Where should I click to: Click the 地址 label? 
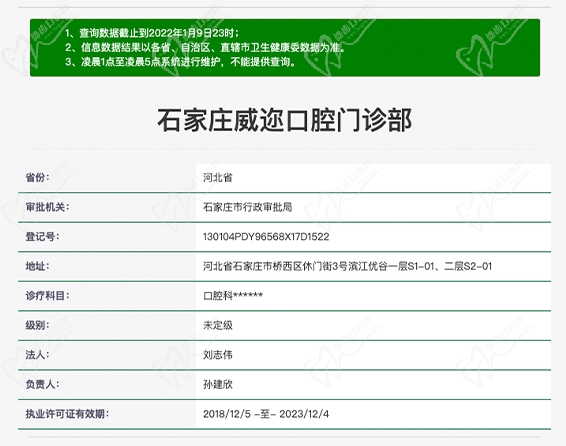(37, 266)
